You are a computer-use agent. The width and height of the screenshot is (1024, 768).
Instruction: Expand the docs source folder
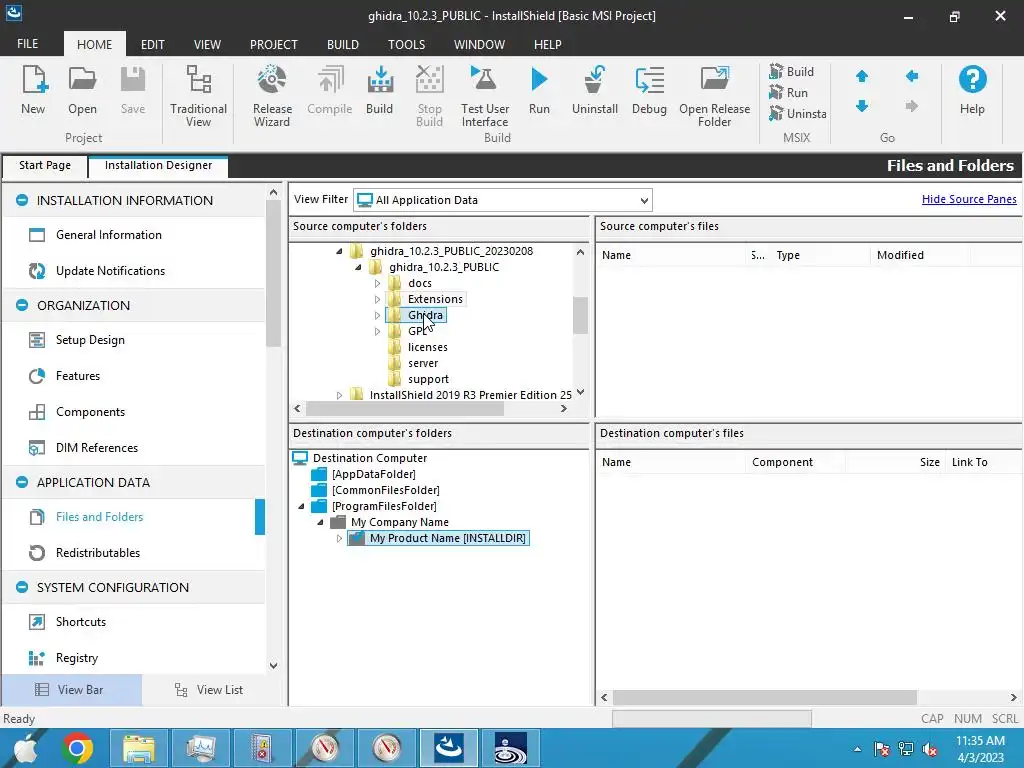(377, 283)
